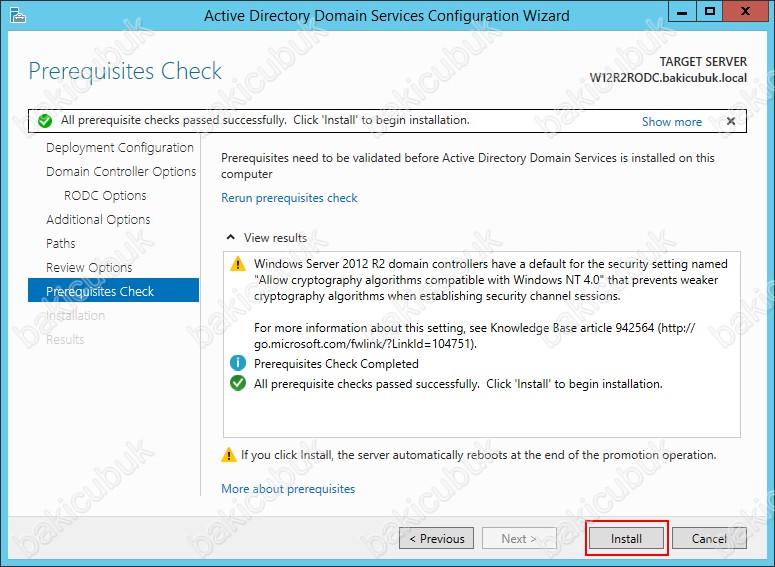Click warning icon beside reboot notice
The width and height of the screenshot is (775, 567).
tap(228, 455)
